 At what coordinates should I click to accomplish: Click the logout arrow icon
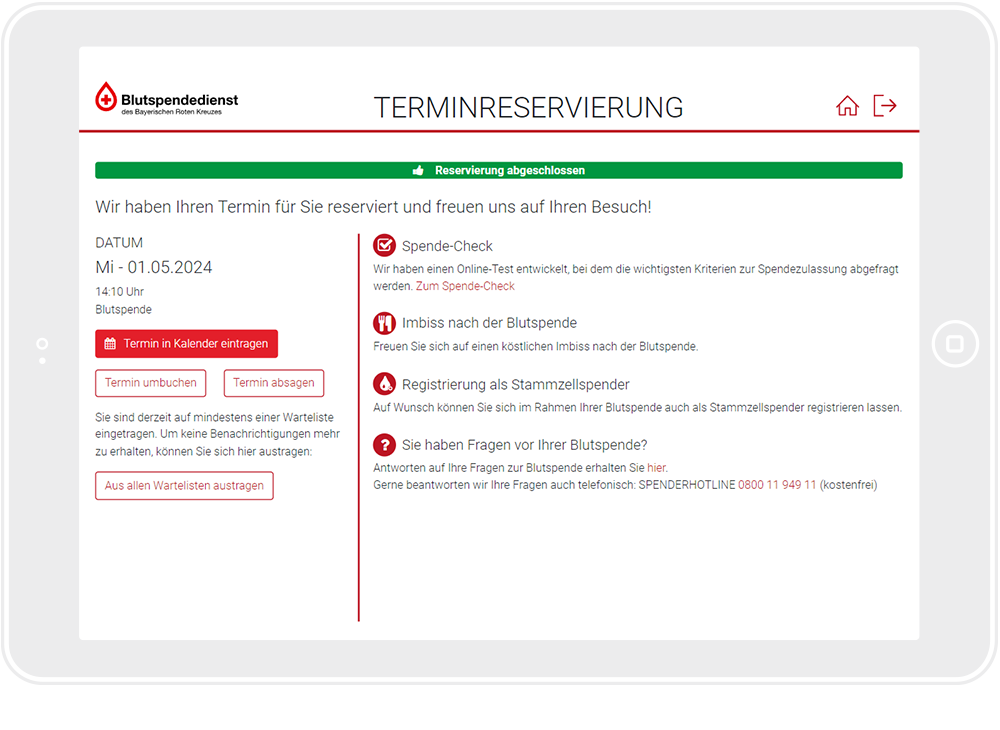[x=885, y=106]
